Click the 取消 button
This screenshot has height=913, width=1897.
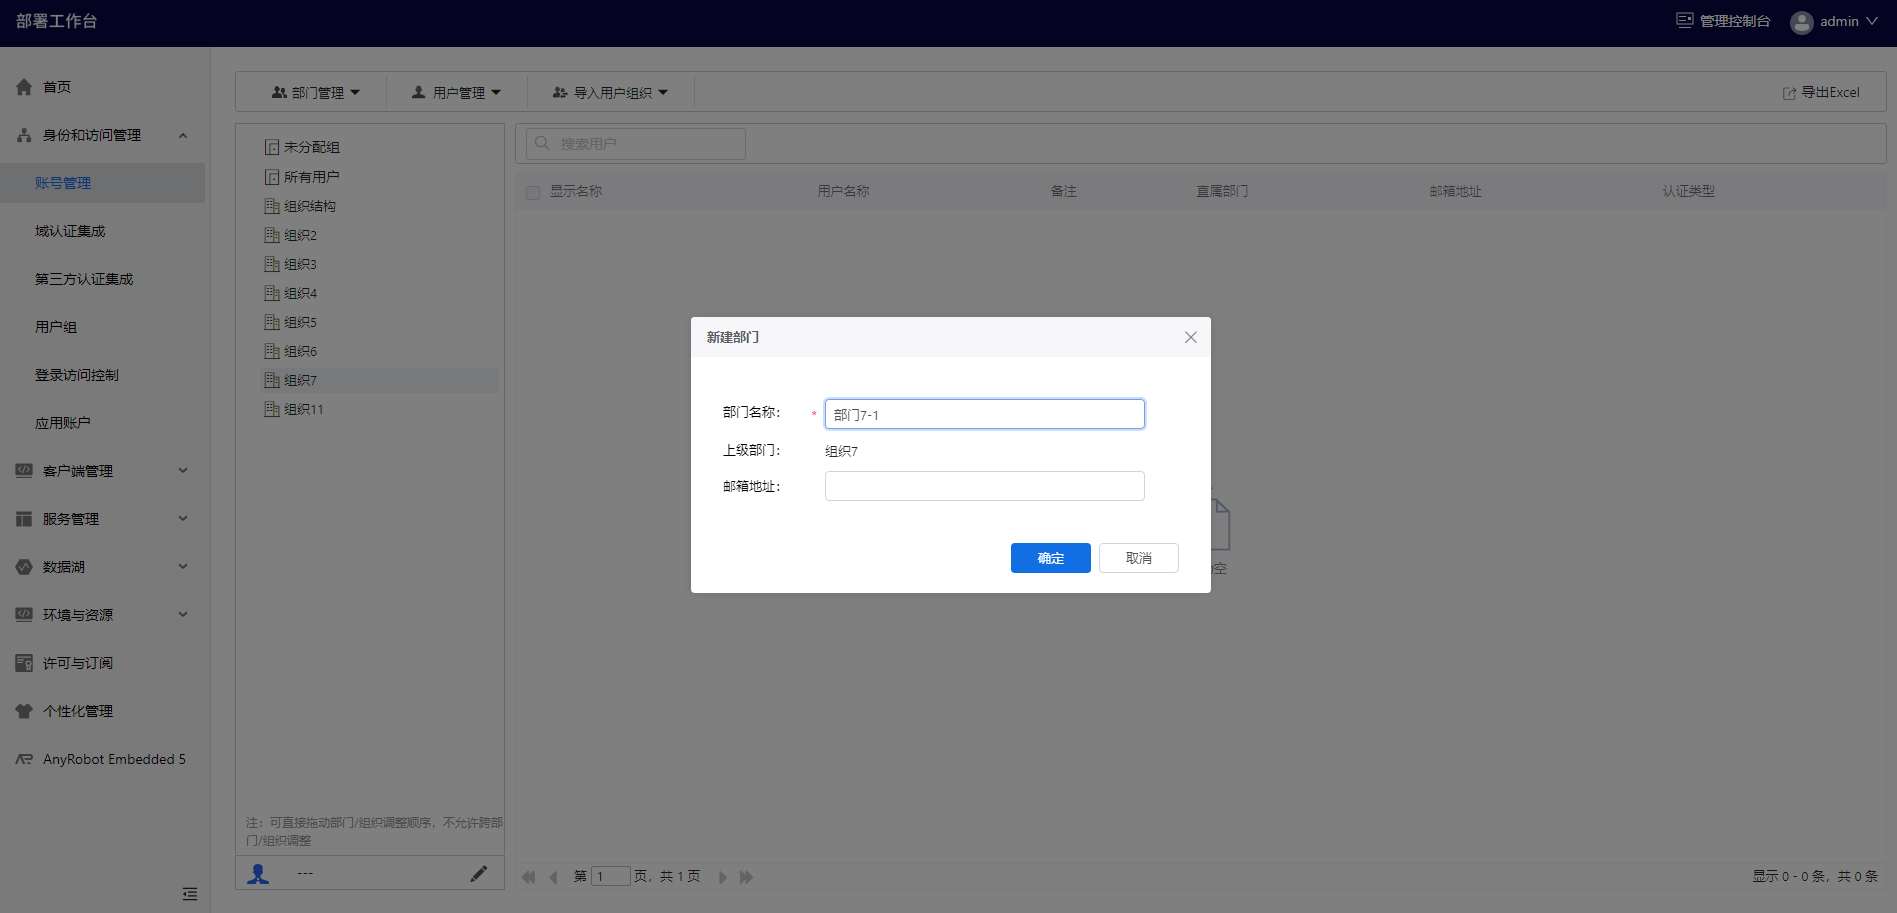pyautogui.click(x=1138, y=558)
